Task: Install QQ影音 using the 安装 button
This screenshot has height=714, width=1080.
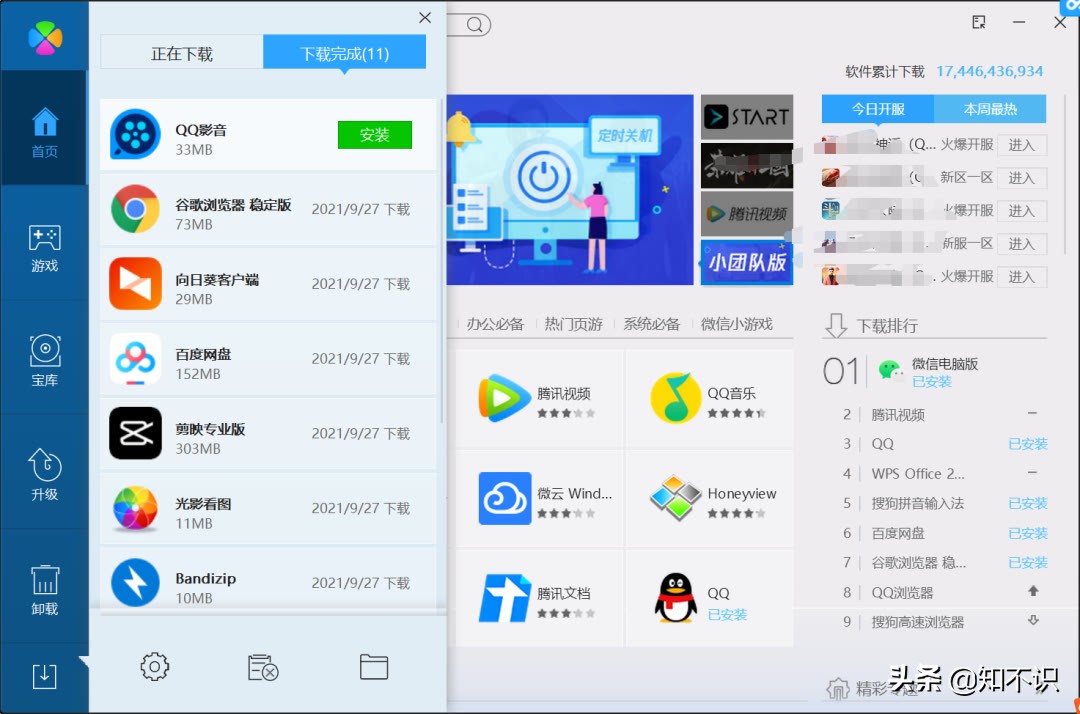Action: tap(375, 135)
